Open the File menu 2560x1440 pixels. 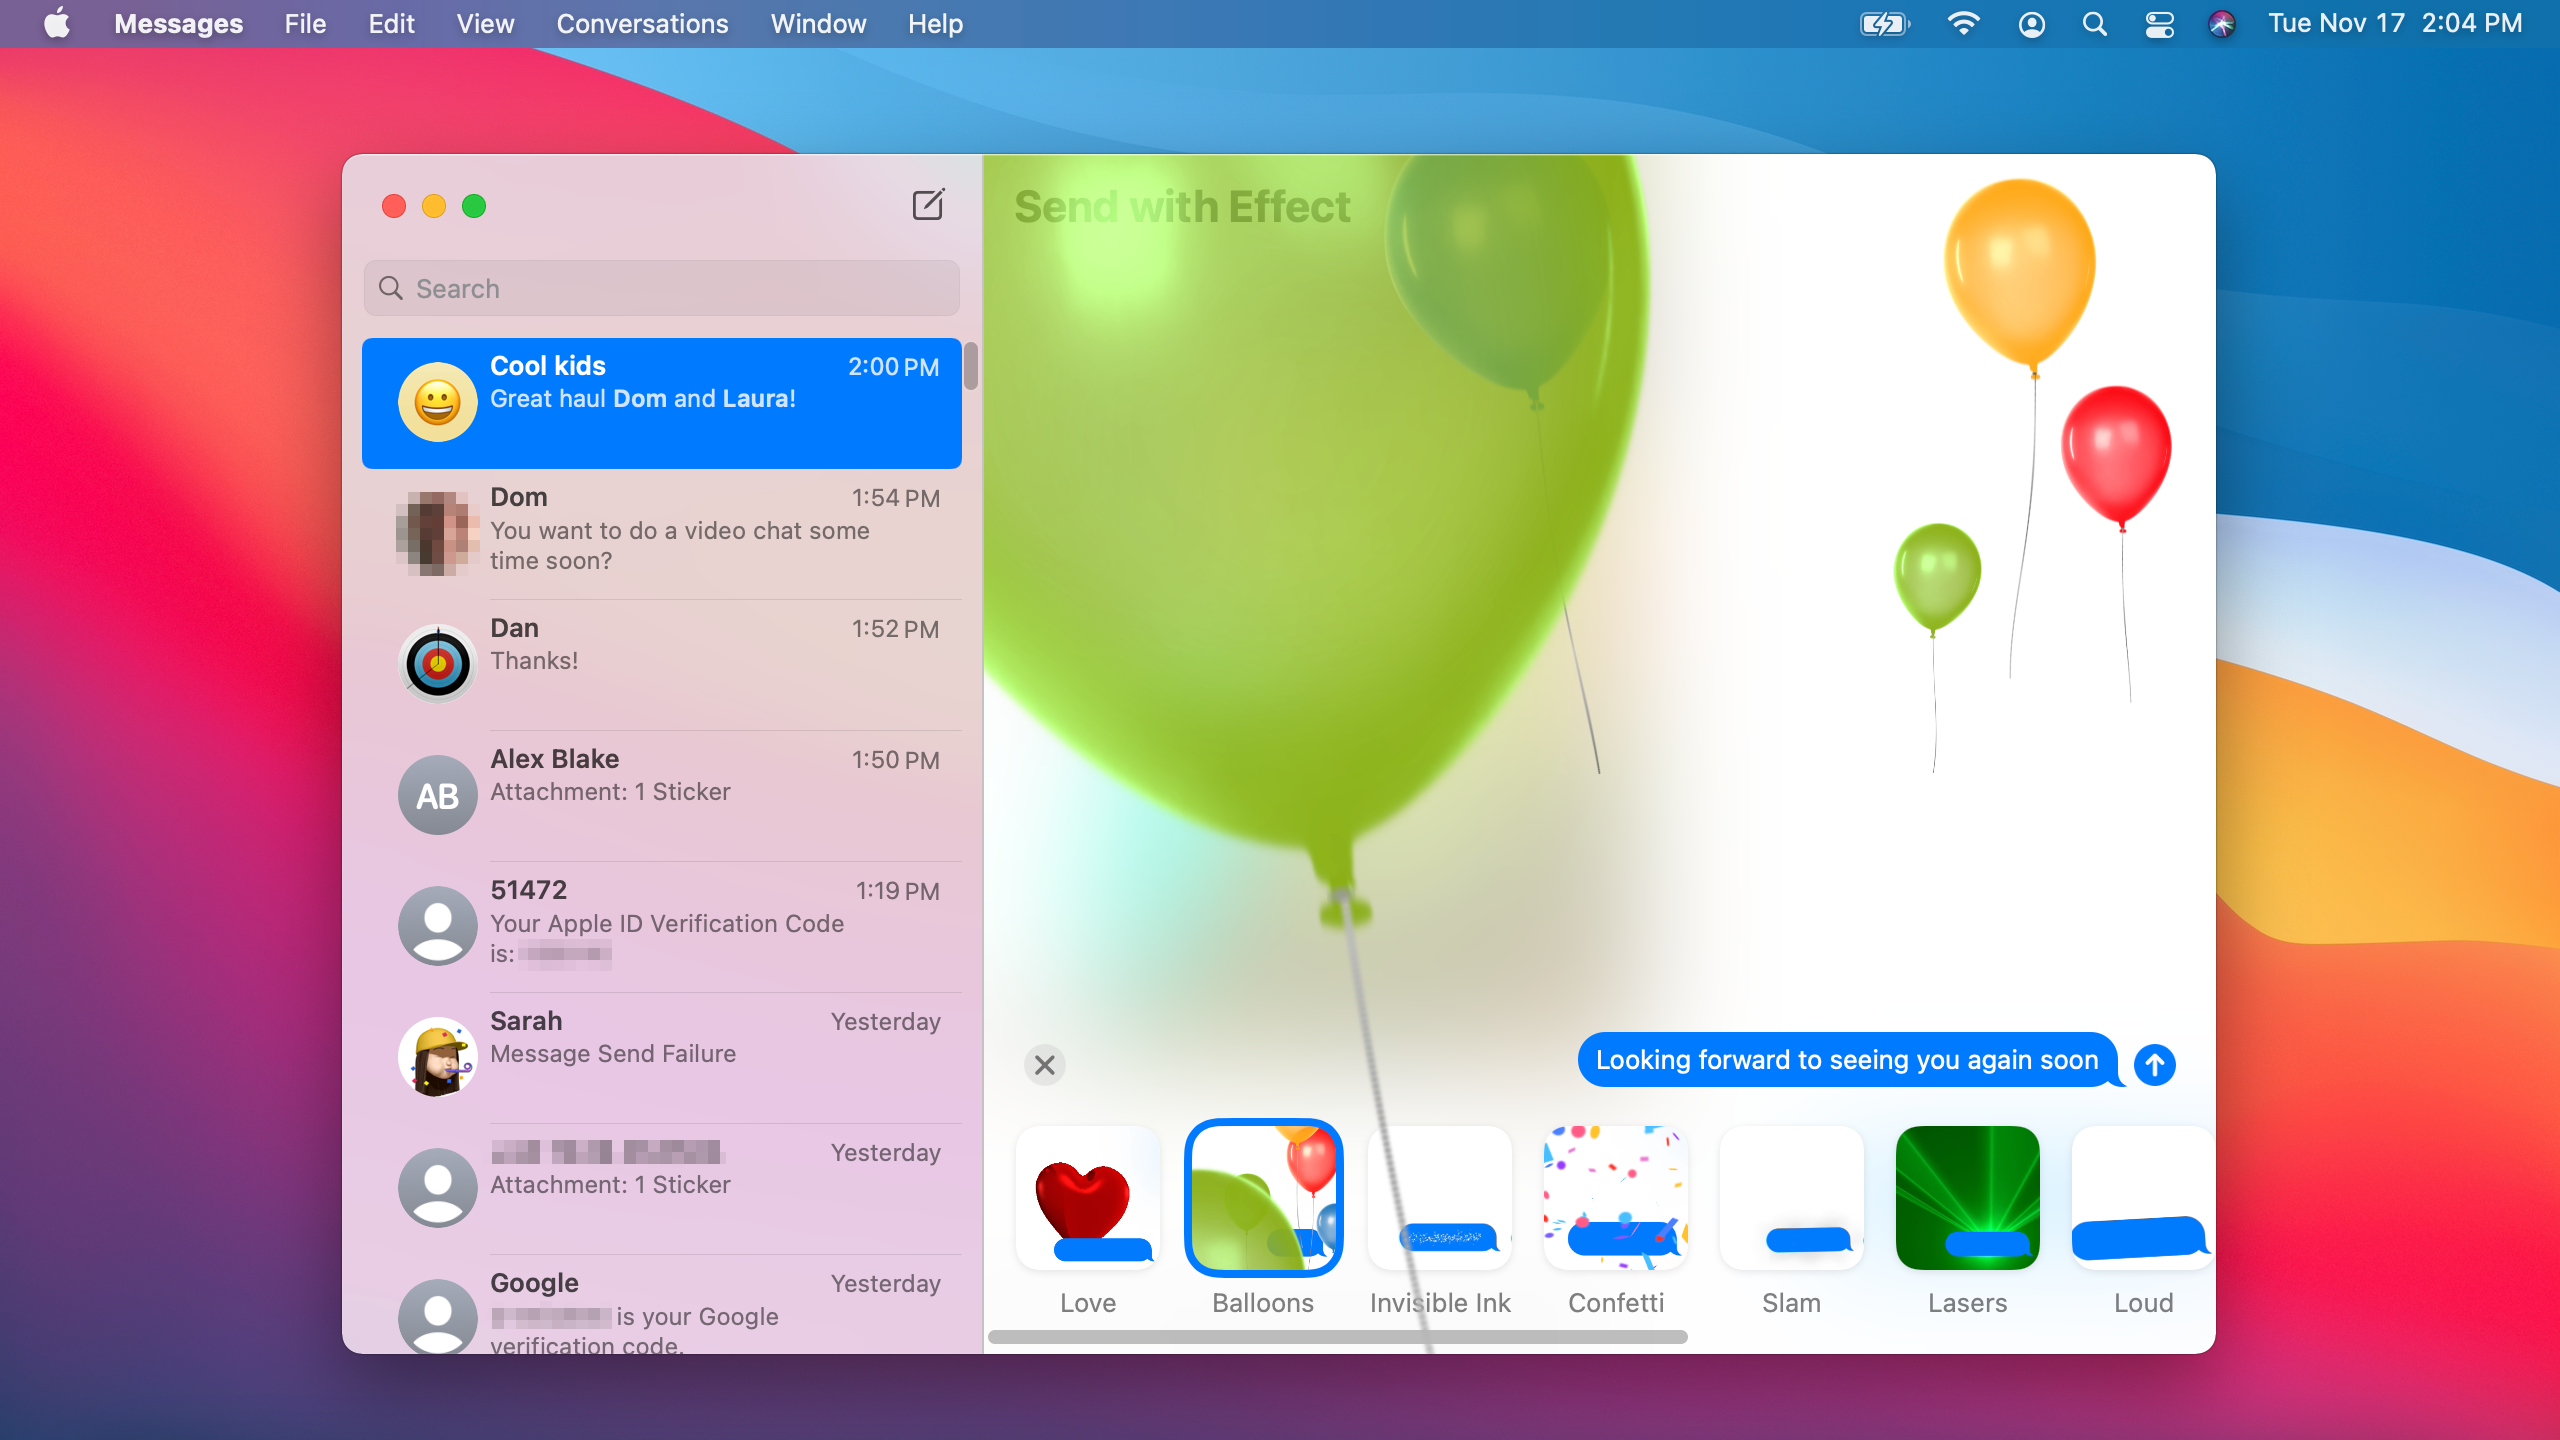[305, 23]
